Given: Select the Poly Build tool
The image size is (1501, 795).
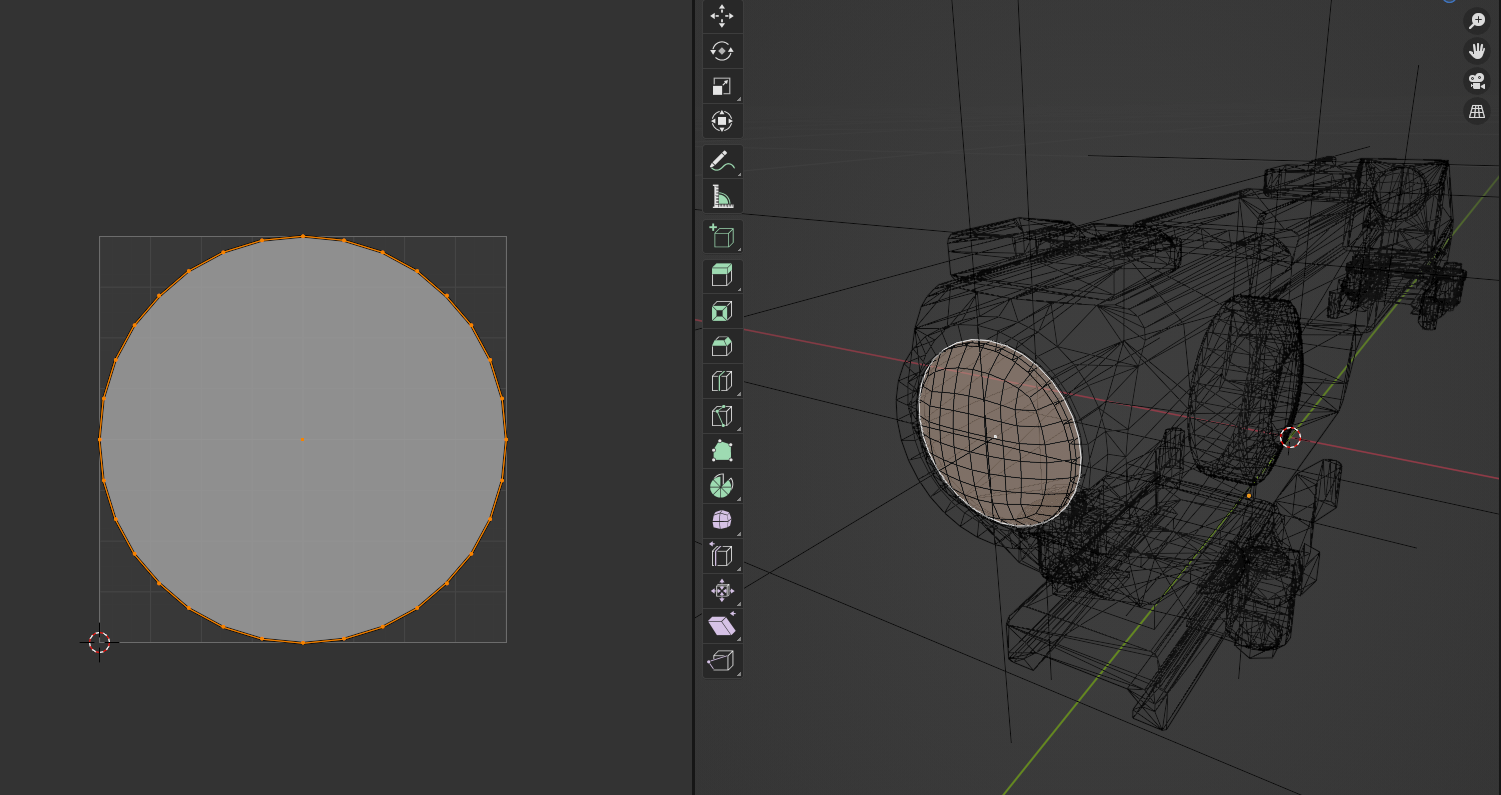Looking at the screenshot, I should (x=722, y=451).
